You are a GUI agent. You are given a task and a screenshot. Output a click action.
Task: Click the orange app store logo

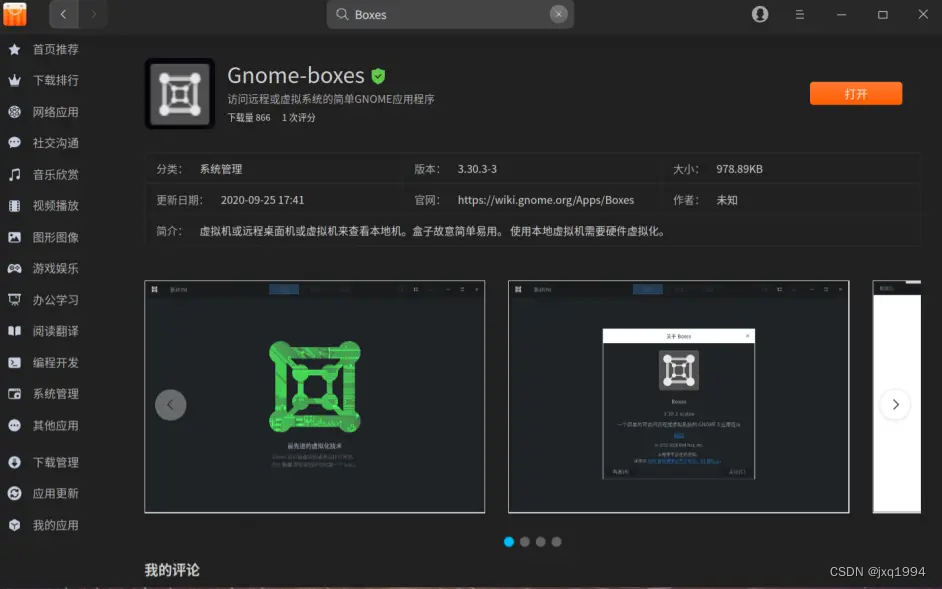point(15,14)
